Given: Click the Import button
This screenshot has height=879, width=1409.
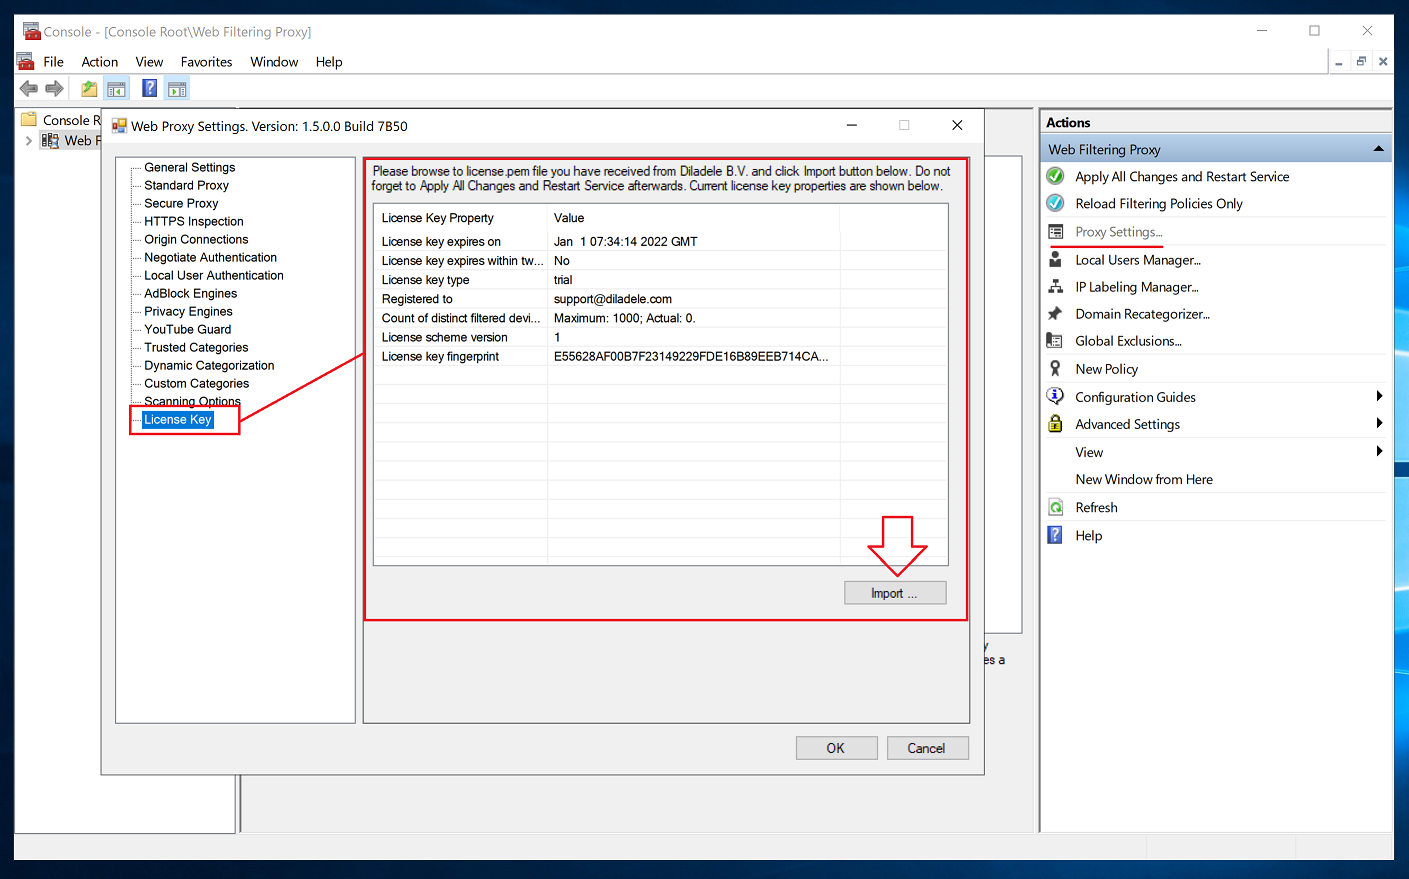Looking at the screenshot, I should (895, 593).
